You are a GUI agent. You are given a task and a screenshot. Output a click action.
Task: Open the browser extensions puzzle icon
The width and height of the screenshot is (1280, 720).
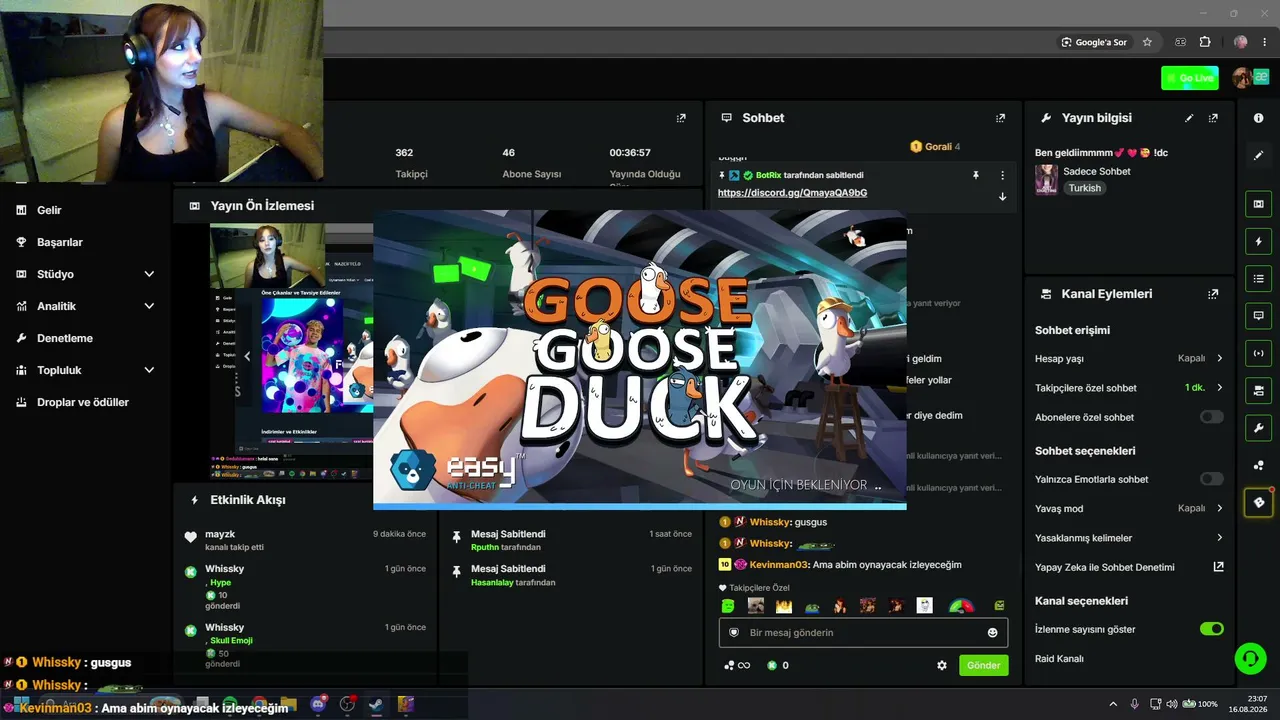point(1205,42)
